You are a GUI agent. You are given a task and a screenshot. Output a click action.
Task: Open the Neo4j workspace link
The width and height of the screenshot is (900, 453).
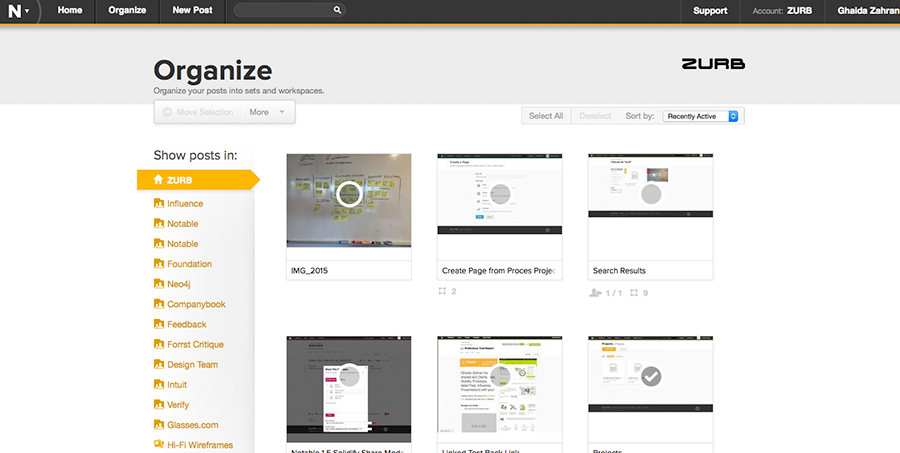(x=179, y=284)
